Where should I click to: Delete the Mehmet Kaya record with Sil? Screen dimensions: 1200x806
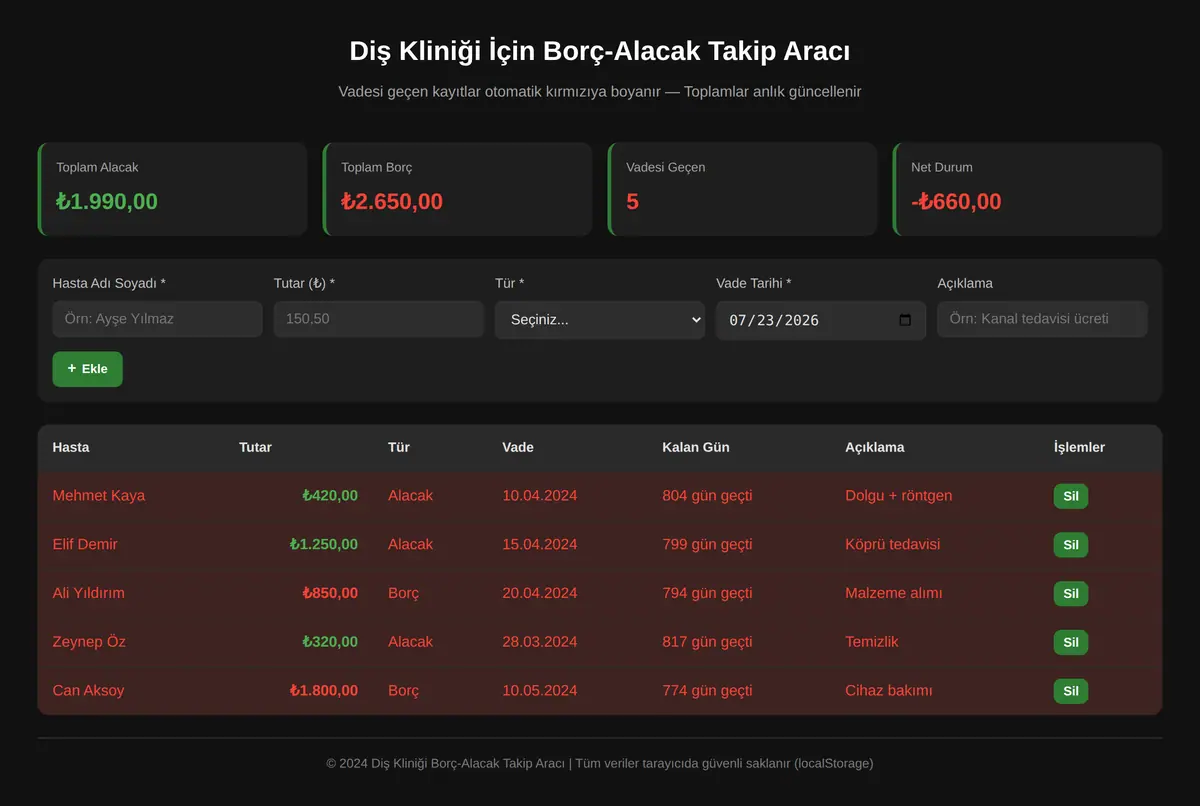coord(1071,496)
